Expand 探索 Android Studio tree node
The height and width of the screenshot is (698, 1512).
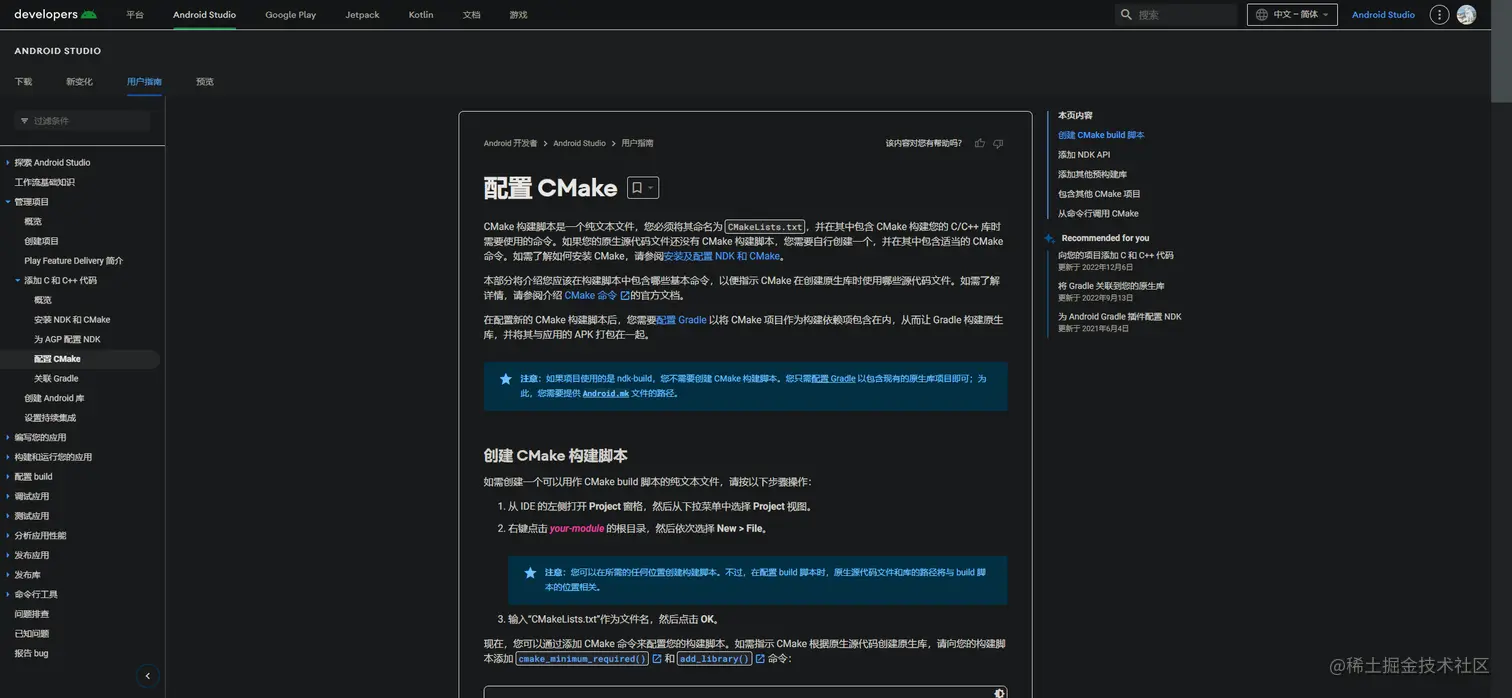click(x=8, y=162)
